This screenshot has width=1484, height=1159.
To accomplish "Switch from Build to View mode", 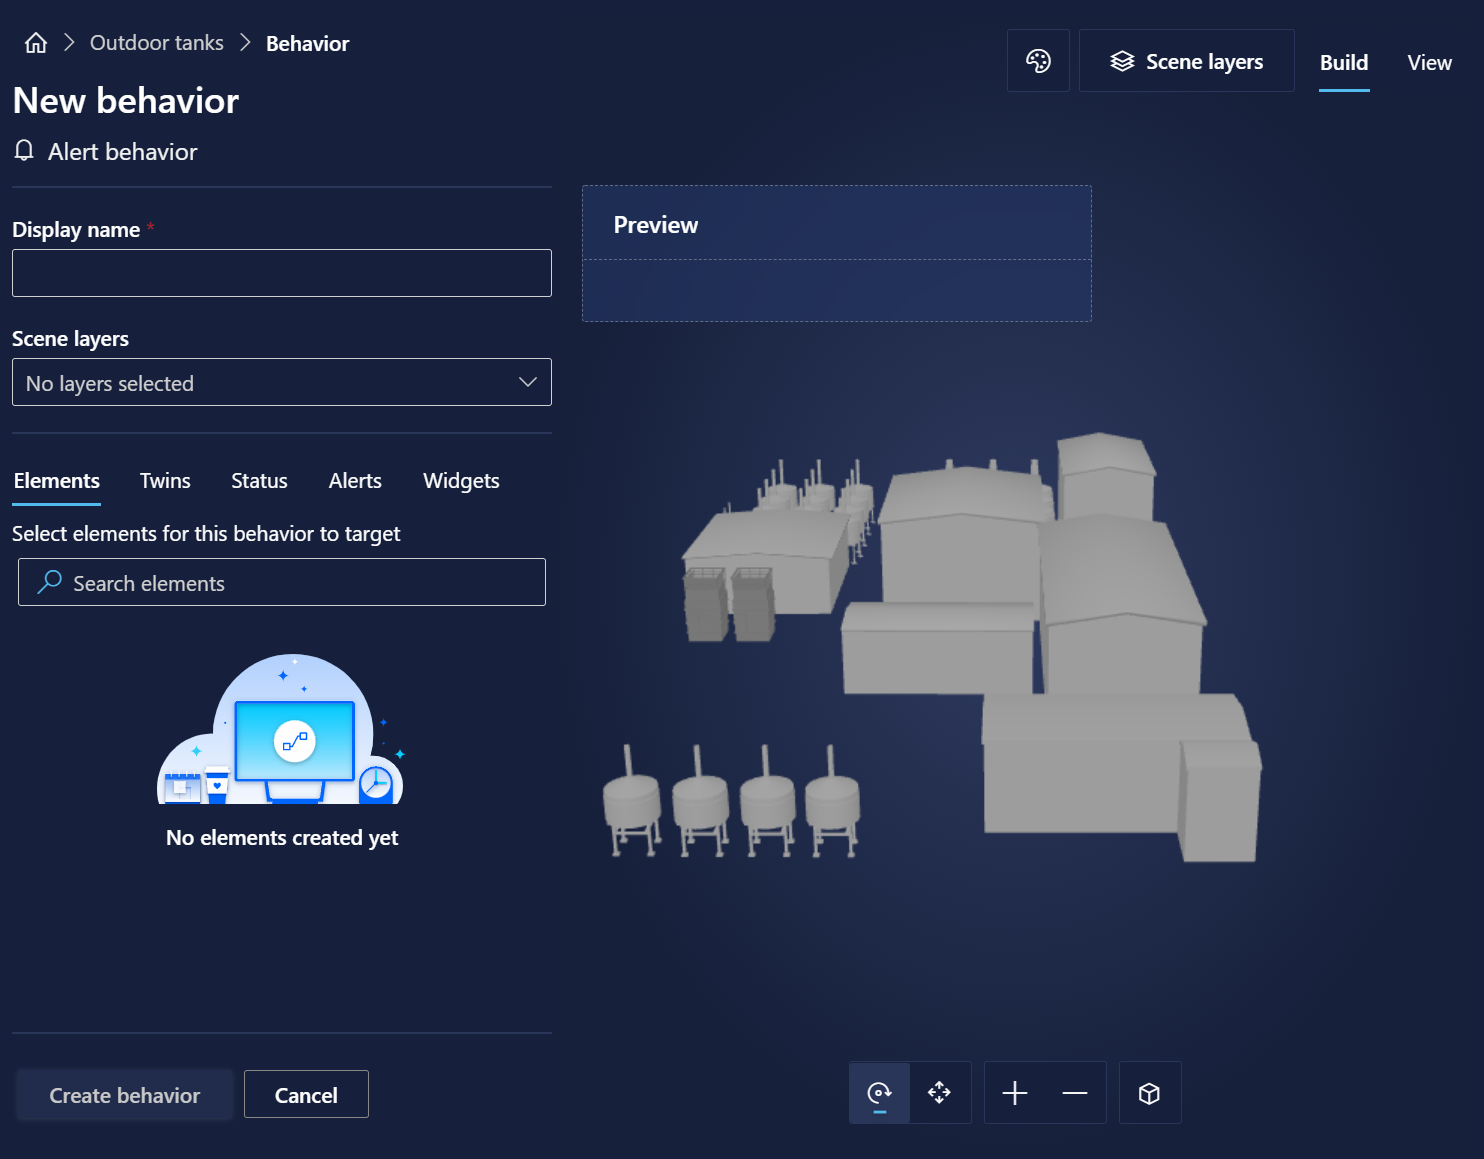I will 1429,62.
